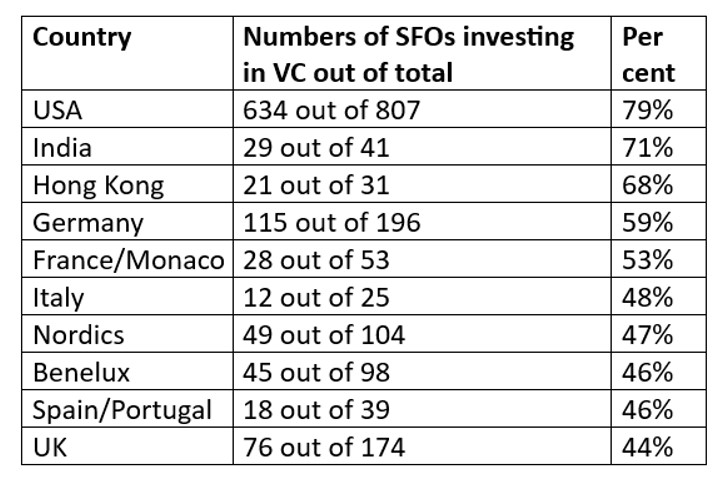The width and height of the screenshot is (727, 487).
Task: Select the 79% percentage cell
Action: (x=647, y=111)
